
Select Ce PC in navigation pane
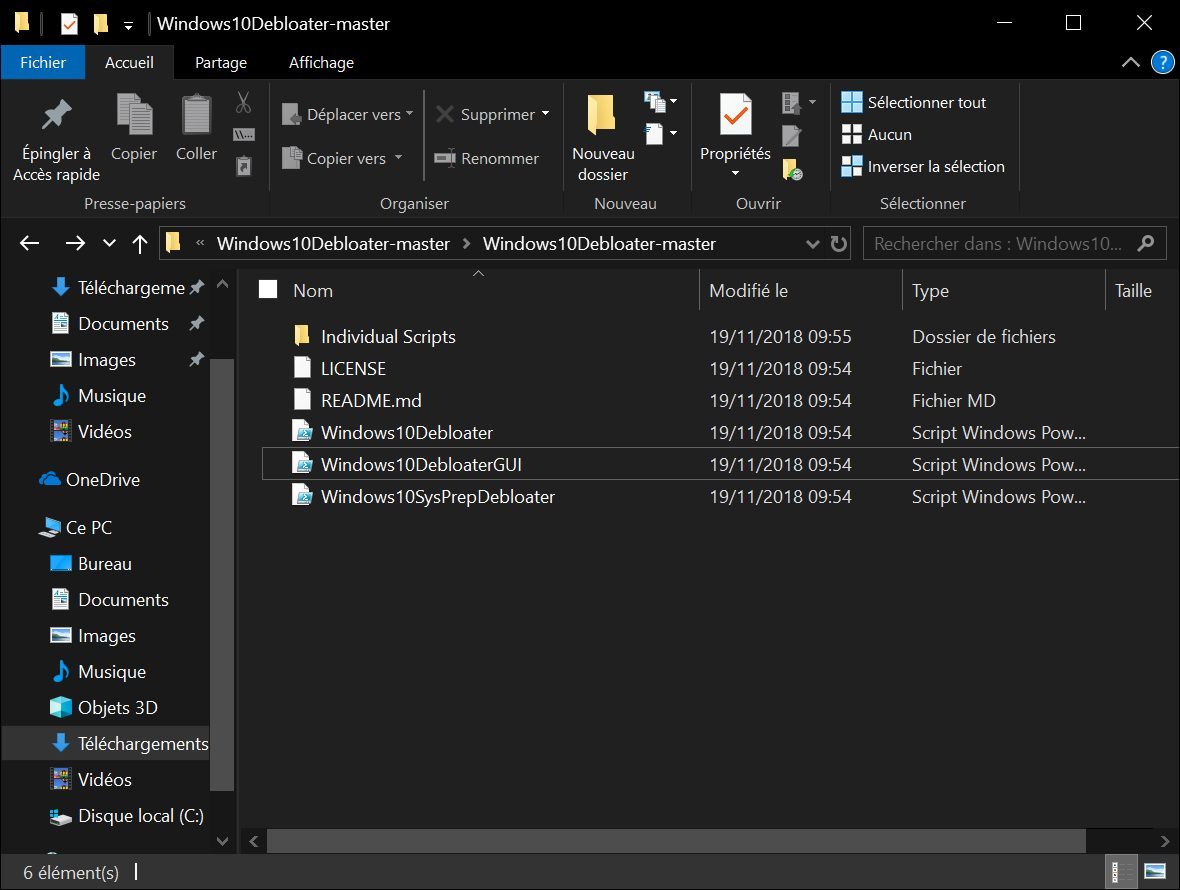[x=75, y=527]
